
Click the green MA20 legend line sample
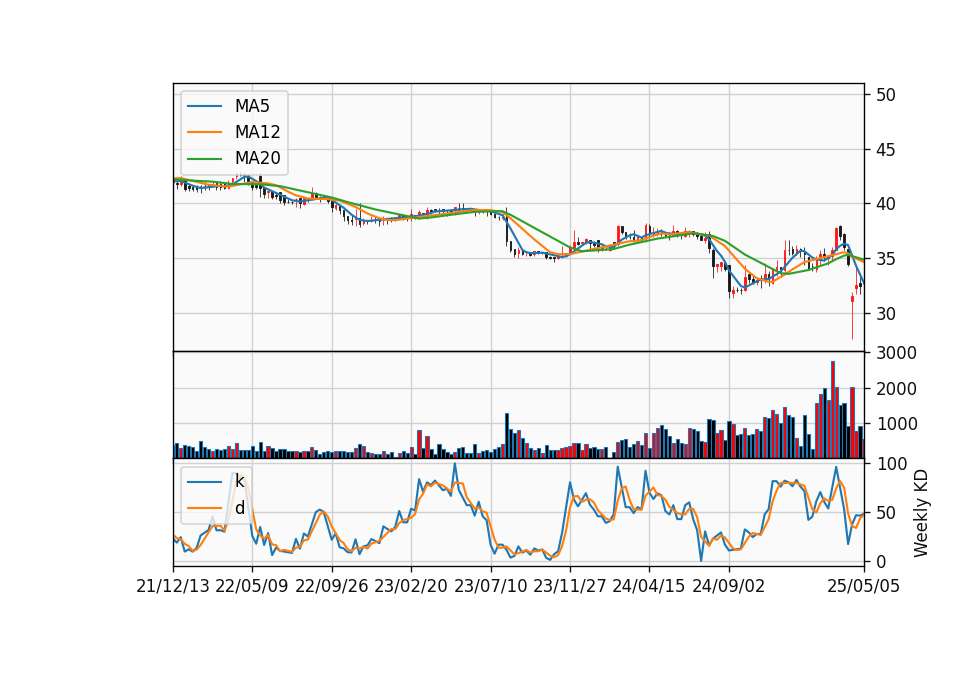tap(204, 159)
